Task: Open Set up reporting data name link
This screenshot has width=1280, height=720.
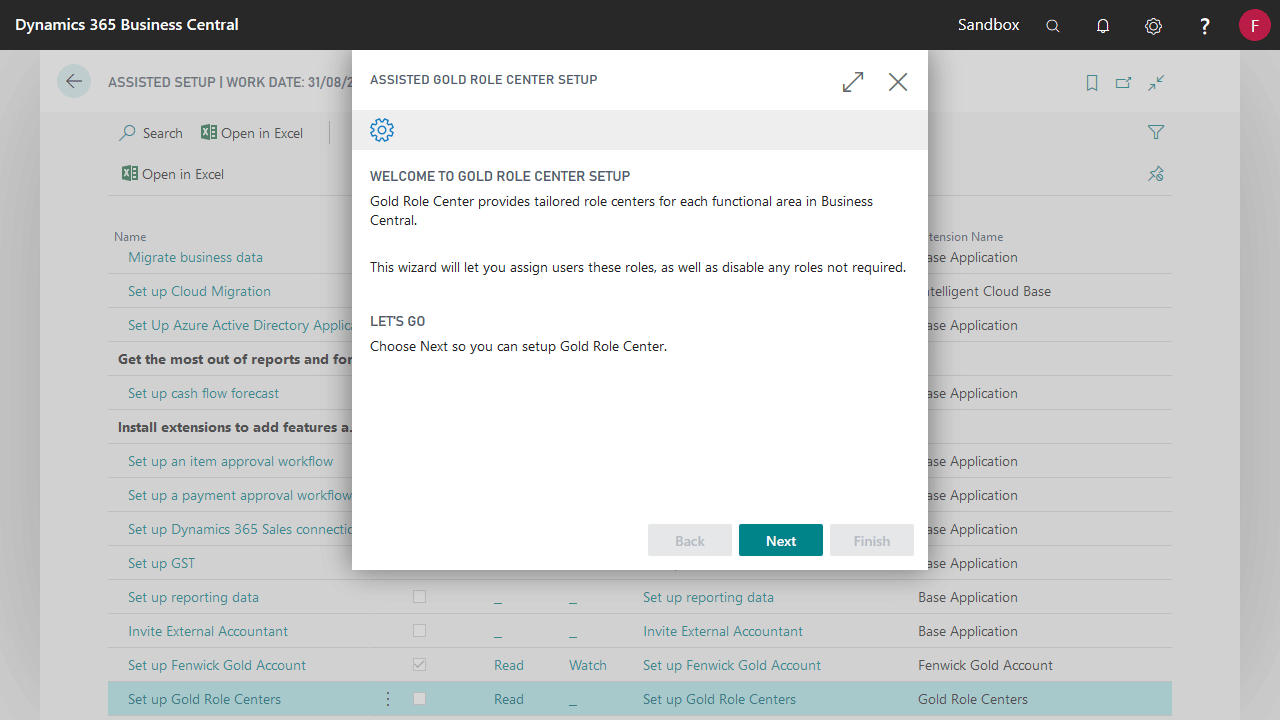Action: [193, 597]
